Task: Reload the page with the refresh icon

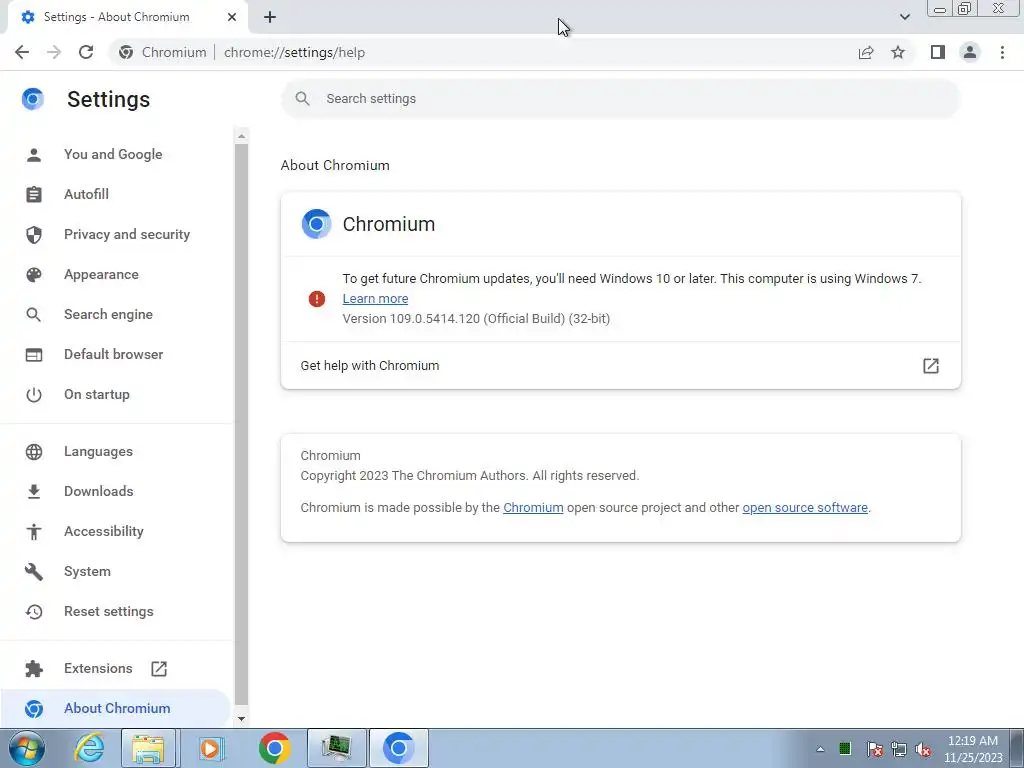Action: 86,52
